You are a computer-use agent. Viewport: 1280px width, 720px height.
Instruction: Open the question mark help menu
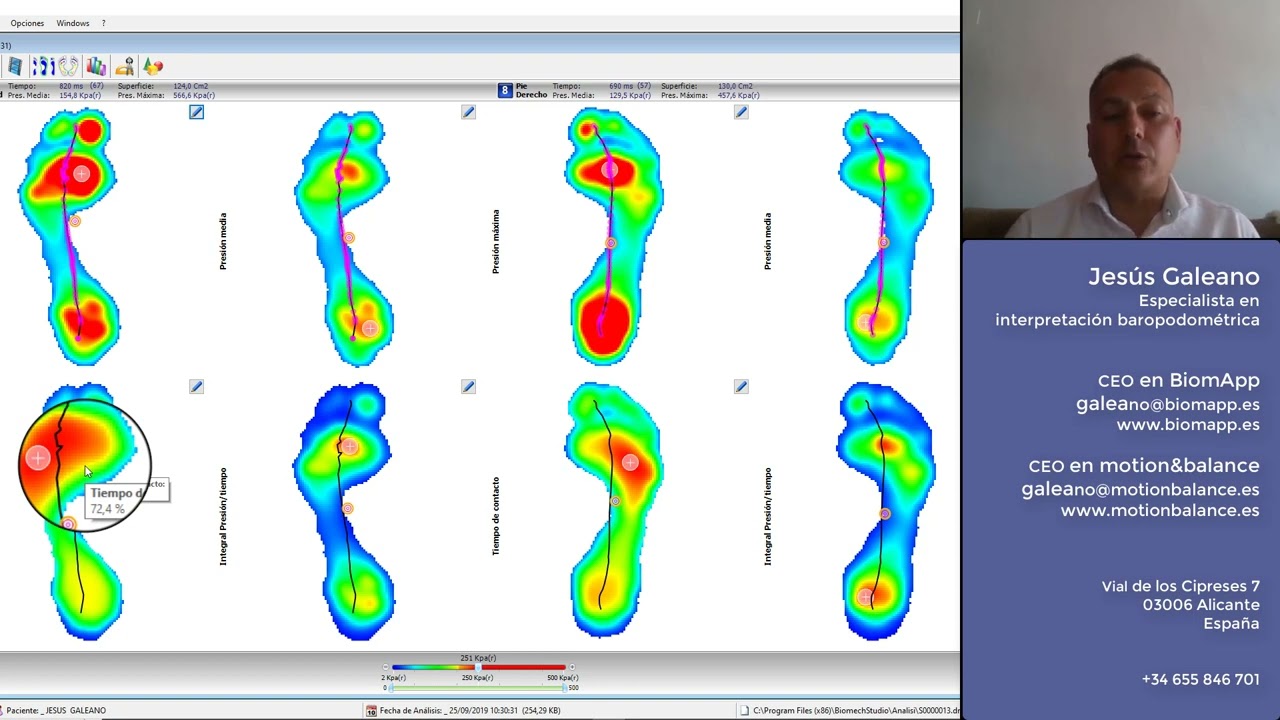[x=103, y=23]
